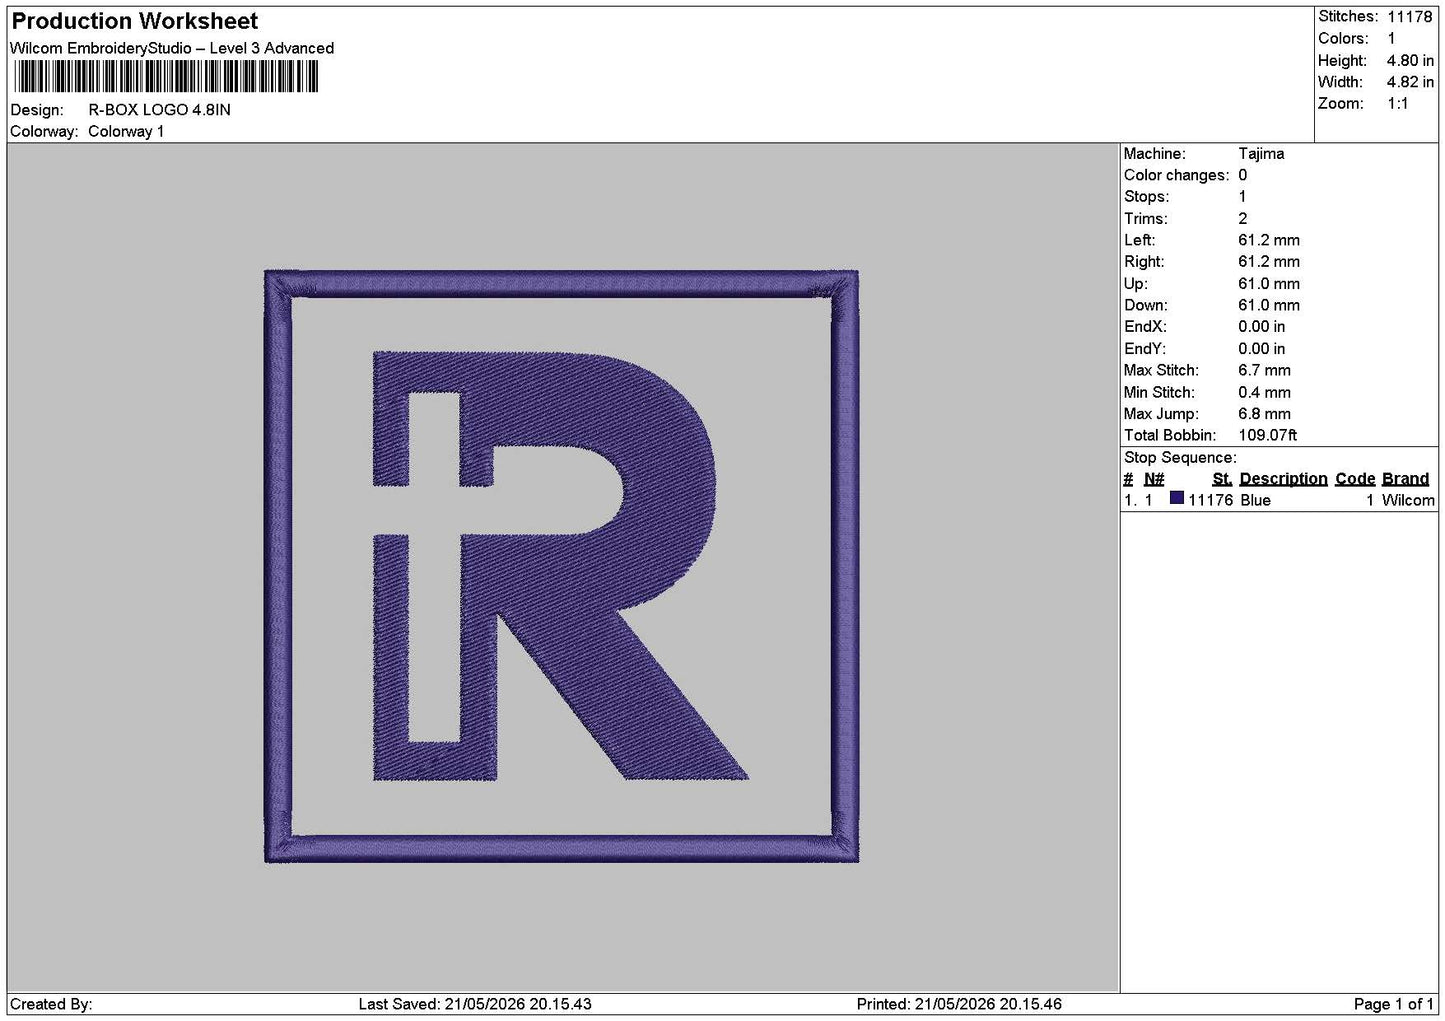This screenshot has height=1021, width=1445.
Task: Click the Min Stitch value 0.4 mm
Action: pos(1264,392)
